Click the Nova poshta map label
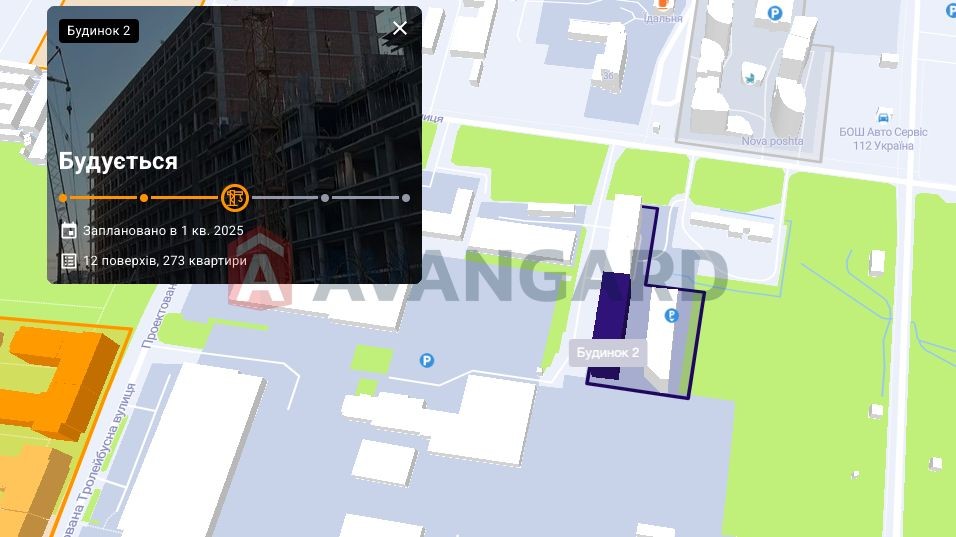The width and height of the screenshot is (956, 537). point(772,141)
